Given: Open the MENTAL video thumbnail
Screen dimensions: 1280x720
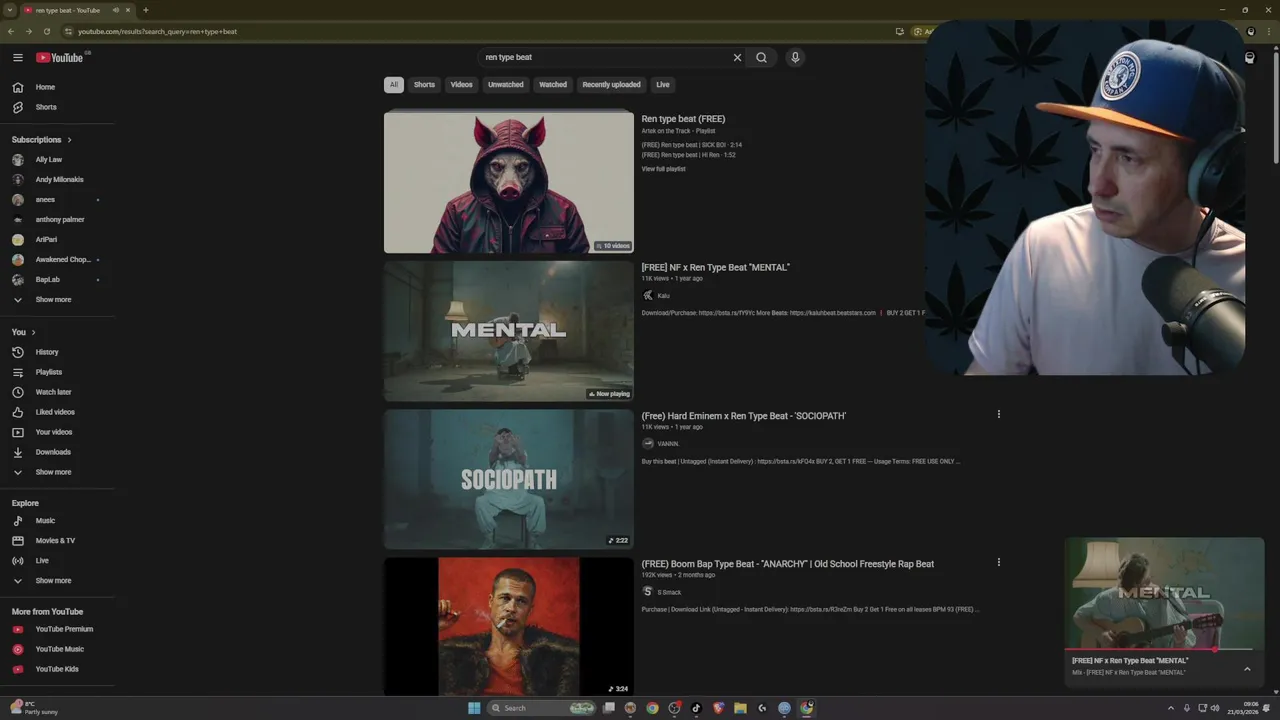Looking at the screenshot, I should (508, 330).
